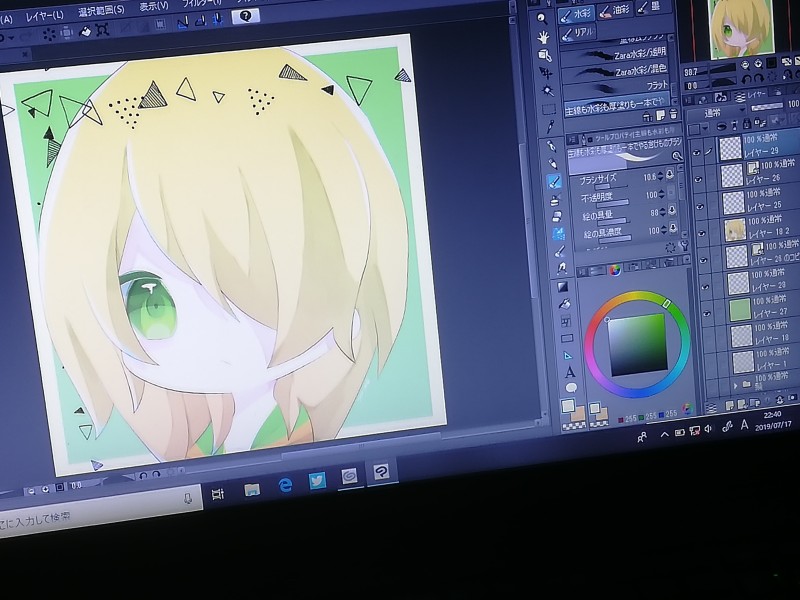Click the opacity 不透明度 stepper arrows
This screenshot has width=800, height=600.
pyautogui.click(x=662, y=194)
